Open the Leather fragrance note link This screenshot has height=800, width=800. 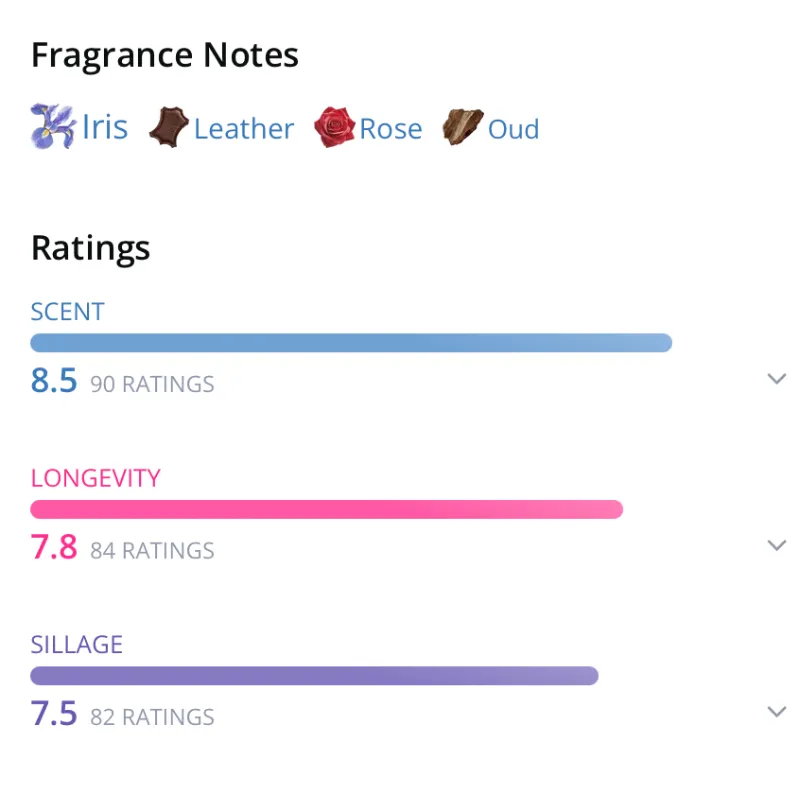[244, 129]
